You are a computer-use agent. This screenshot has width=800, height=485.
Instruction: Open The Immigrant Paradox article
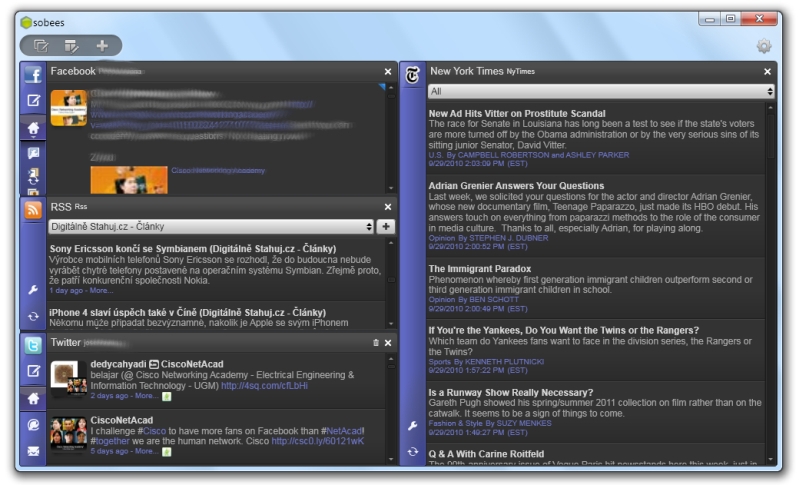(480, 269)
